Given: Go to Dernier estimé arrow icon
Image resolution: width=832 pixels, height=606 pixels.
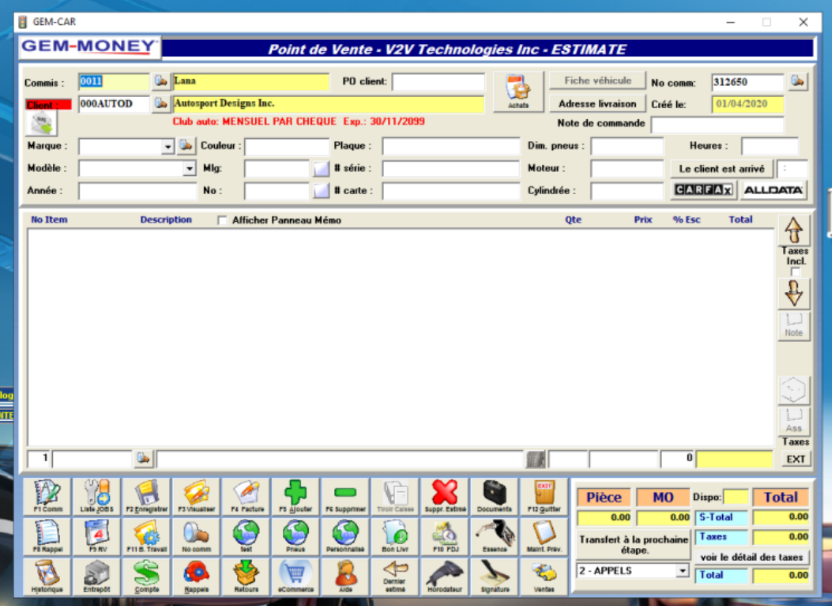Looking at the screenshot, I should pos(395,576).
